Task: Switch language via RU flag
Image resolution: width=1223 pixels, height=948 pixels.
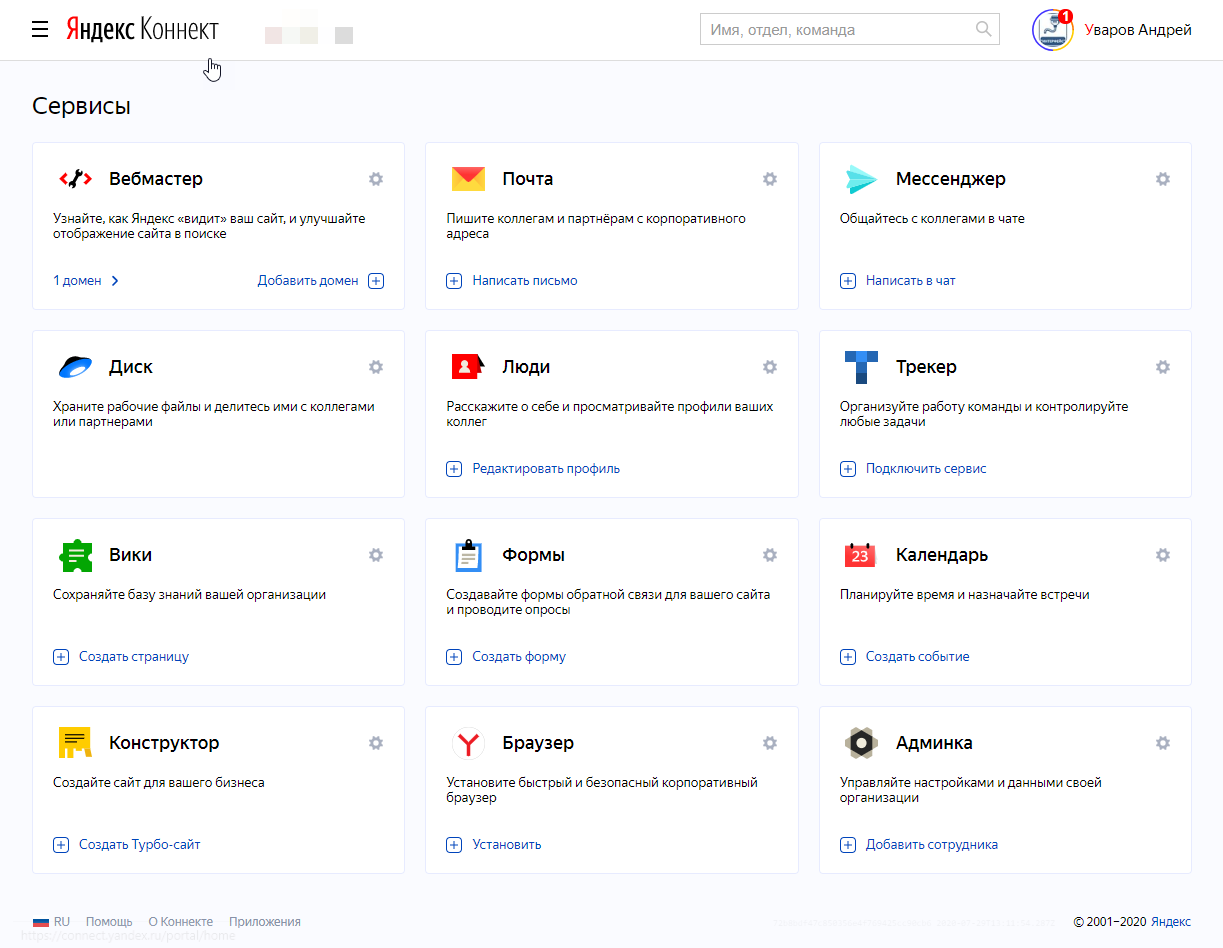Action: click(x=51, y=922)
